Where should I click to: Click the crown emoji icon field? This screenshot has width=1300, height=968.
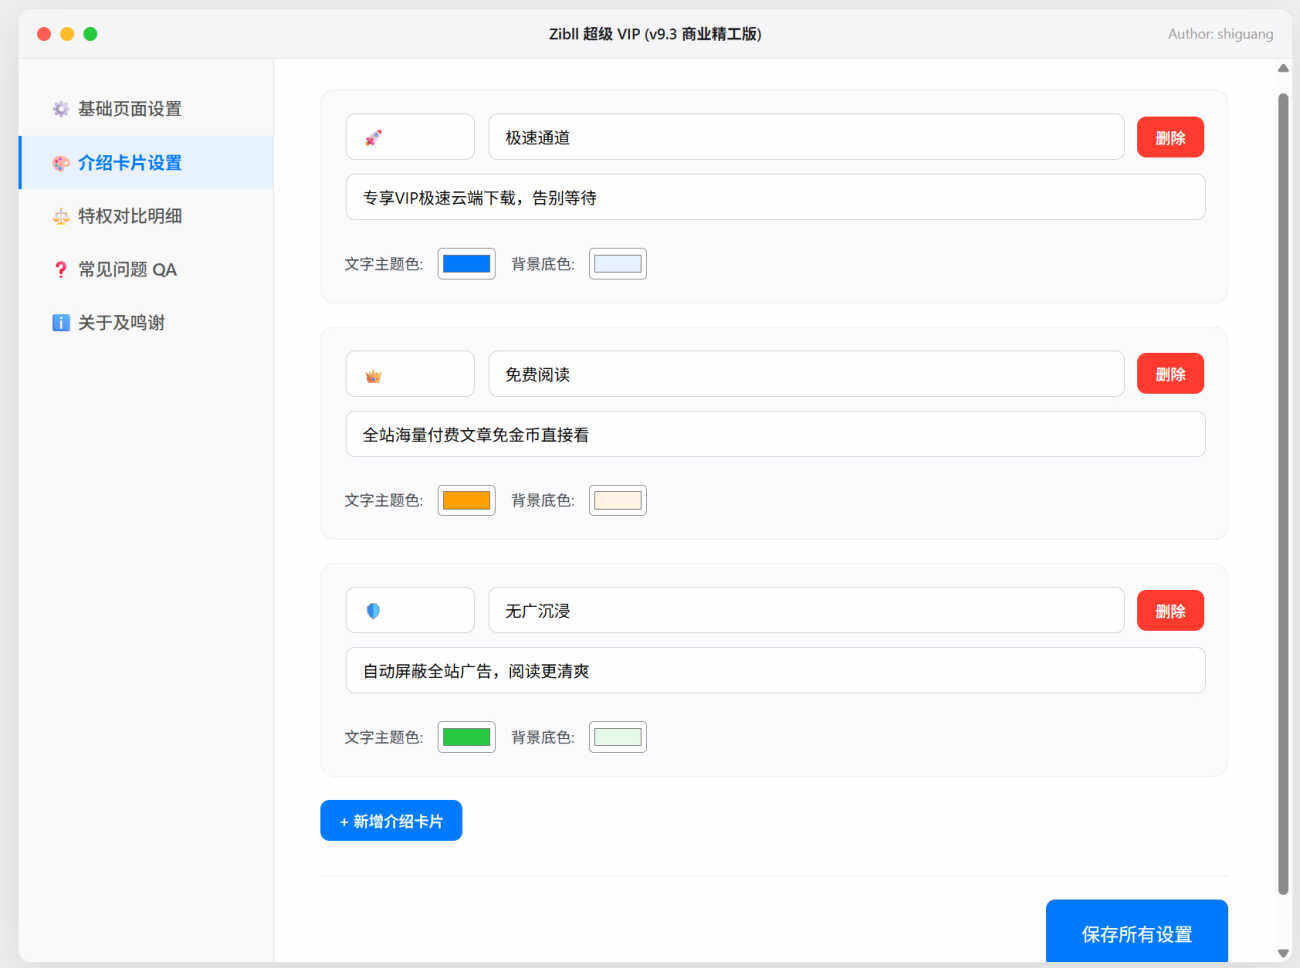[410, 375]
